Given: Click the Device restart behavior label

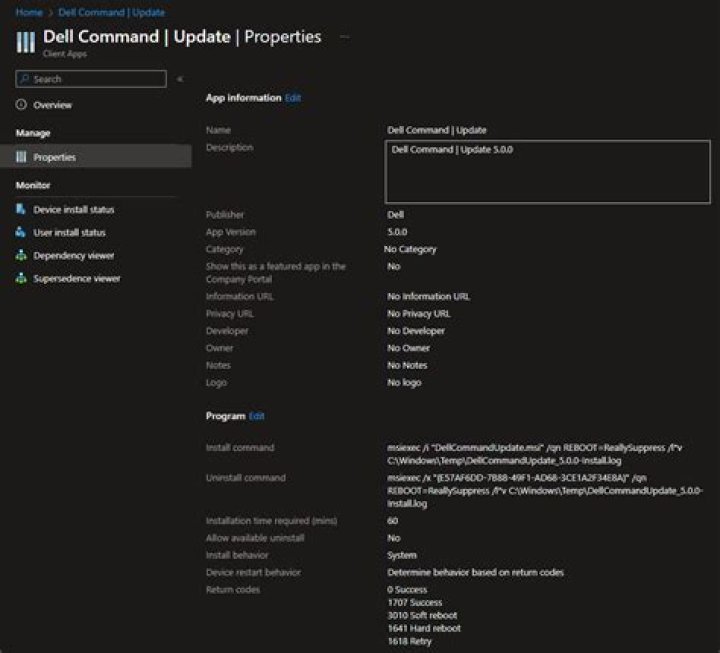Looking at the screenshot, I should coord(253,573).
